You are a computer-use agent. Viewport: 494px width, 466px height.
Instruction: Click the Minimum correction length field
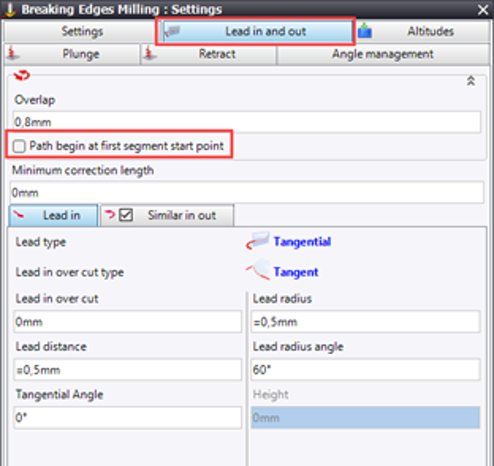pos(247,192)
